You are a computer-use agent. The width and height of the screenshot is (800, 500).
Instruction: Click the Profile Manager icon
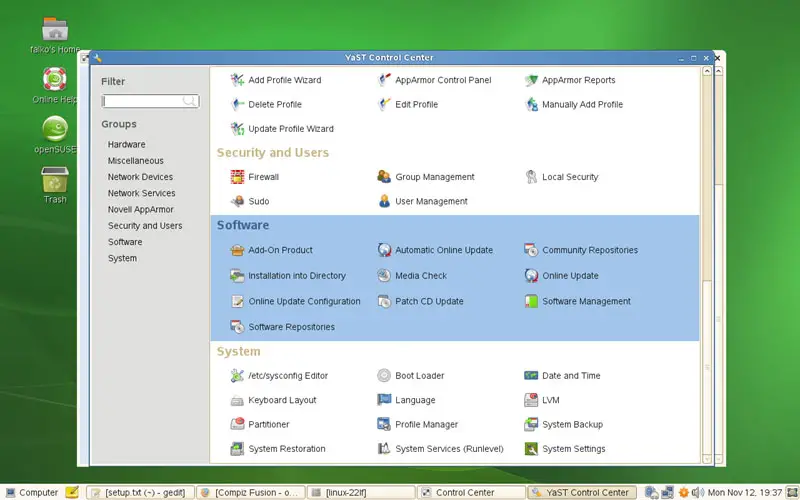pyautogui.click(x=384, y=424)
